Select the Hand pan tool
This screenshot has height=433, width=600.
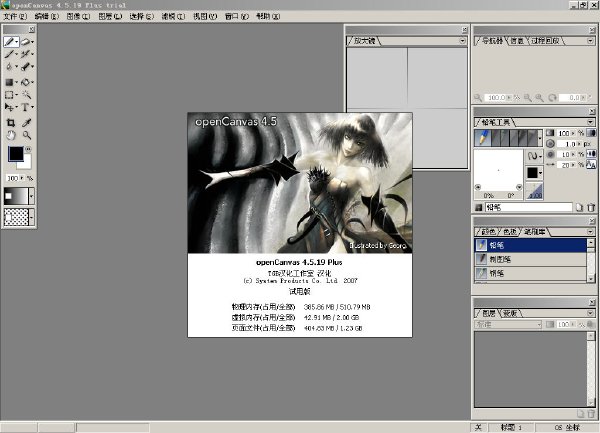tap(11, 135)
